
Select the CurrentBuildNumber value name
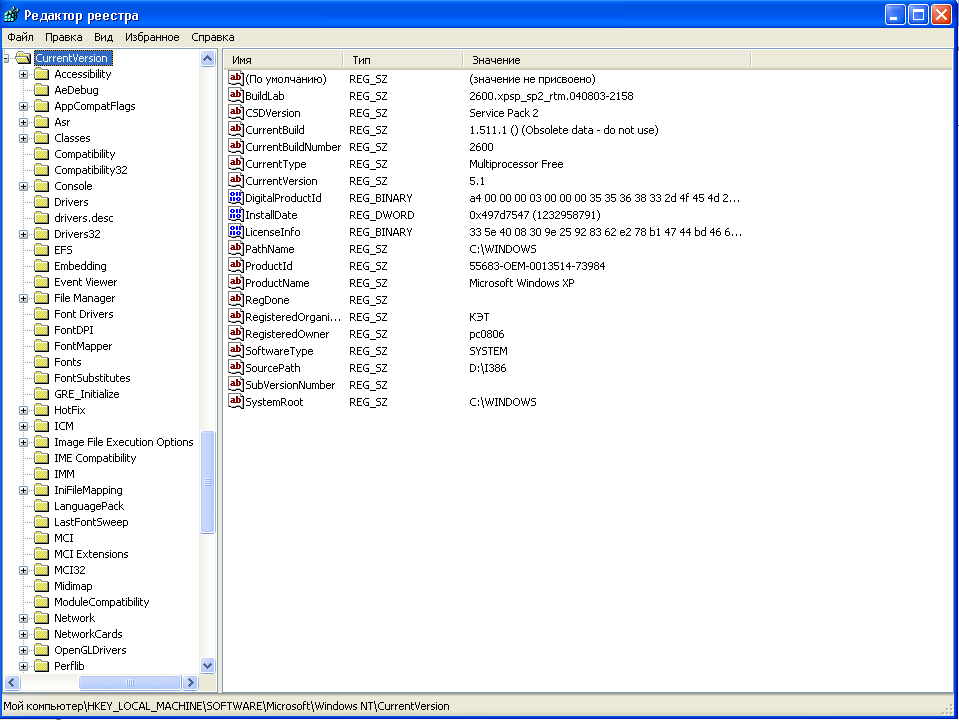coord(293,147)
